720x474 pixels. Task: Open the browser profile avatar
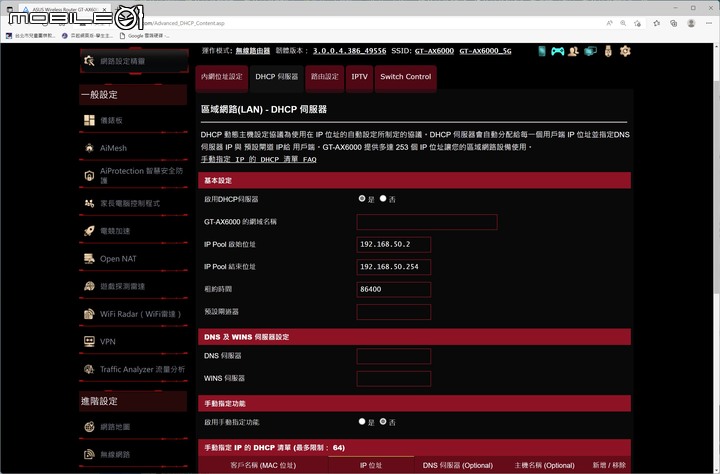pyautogui.click(x=691, y=23)
